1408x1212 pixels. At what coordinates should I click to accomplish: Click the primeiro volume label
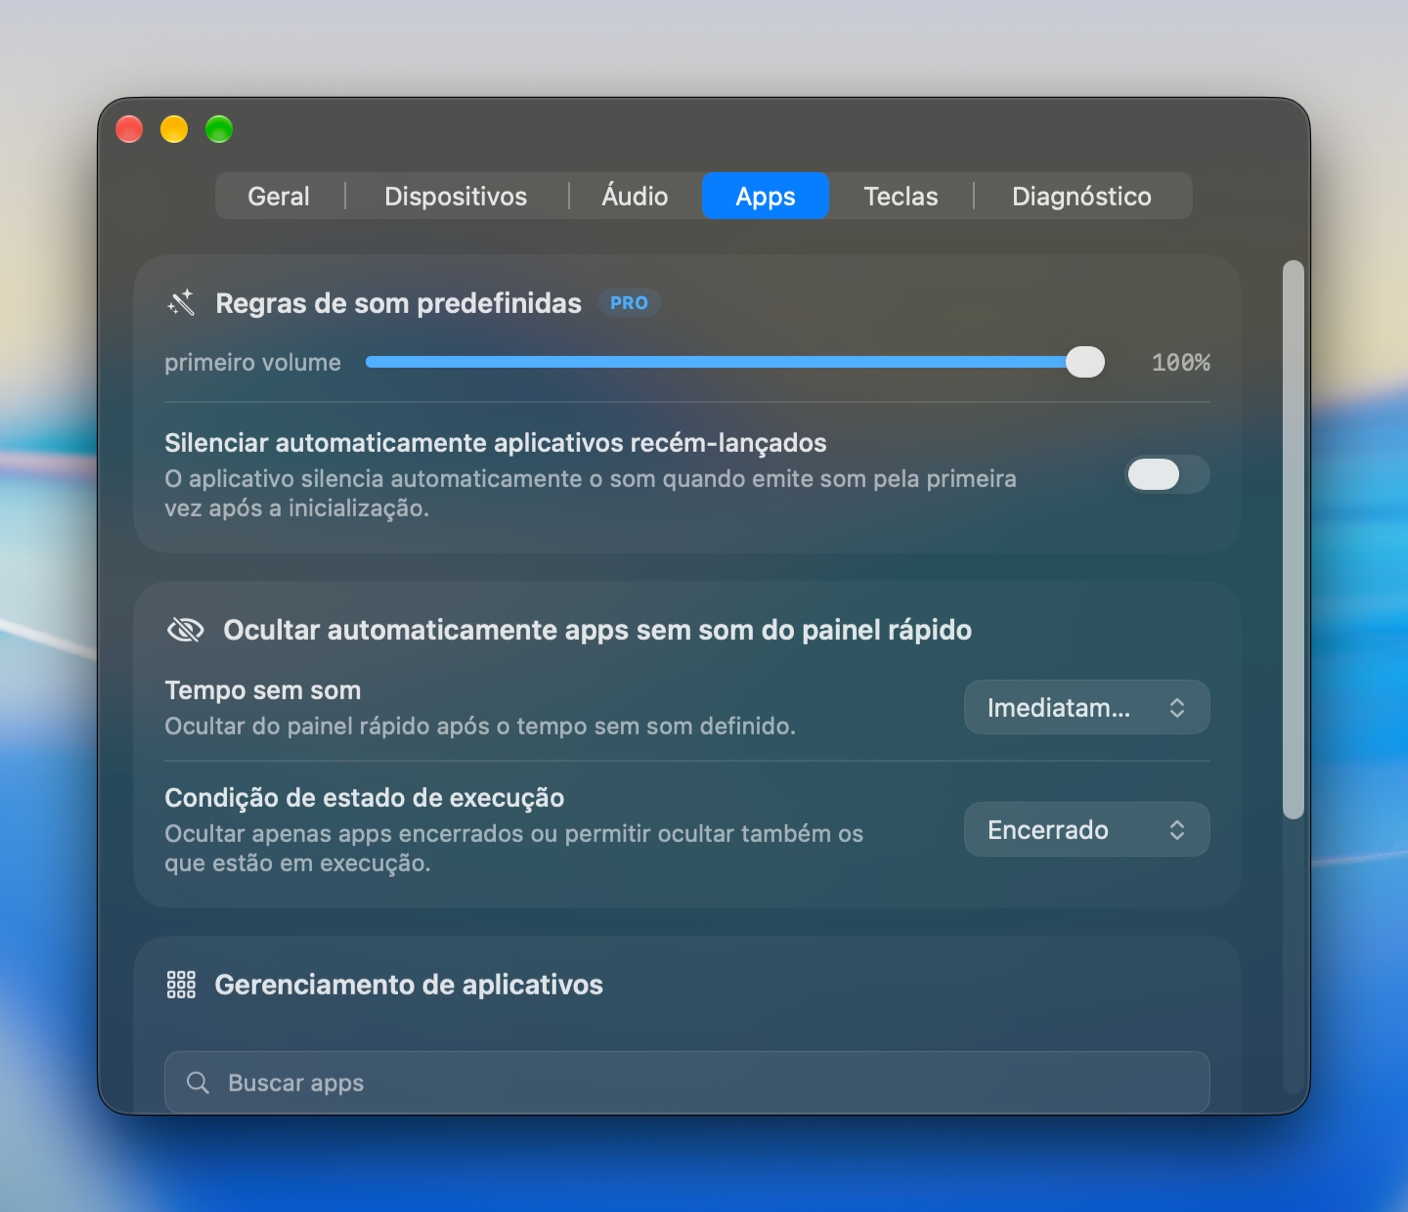[253, 363]
